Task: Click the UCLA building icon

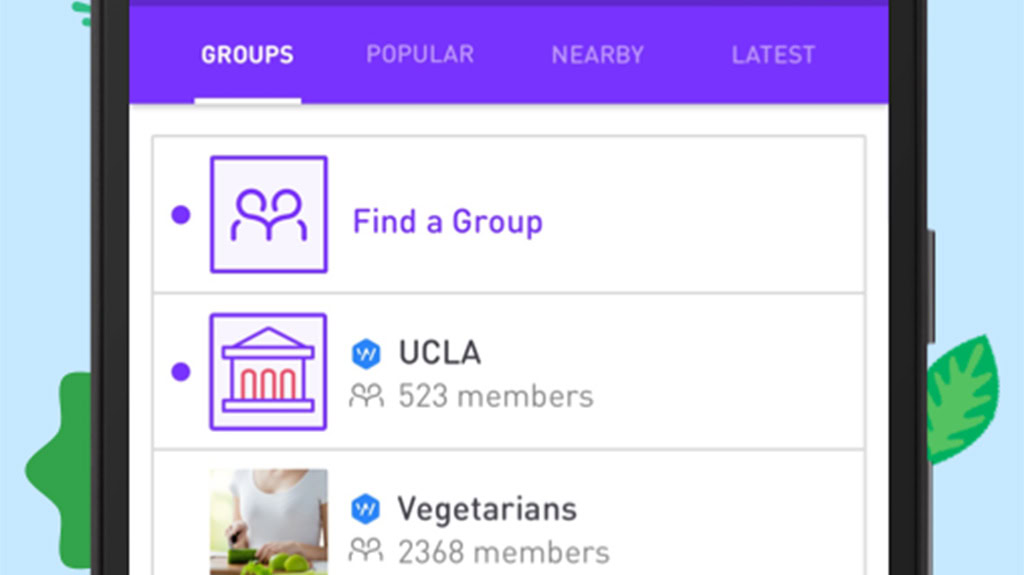Action: point(268,372)
